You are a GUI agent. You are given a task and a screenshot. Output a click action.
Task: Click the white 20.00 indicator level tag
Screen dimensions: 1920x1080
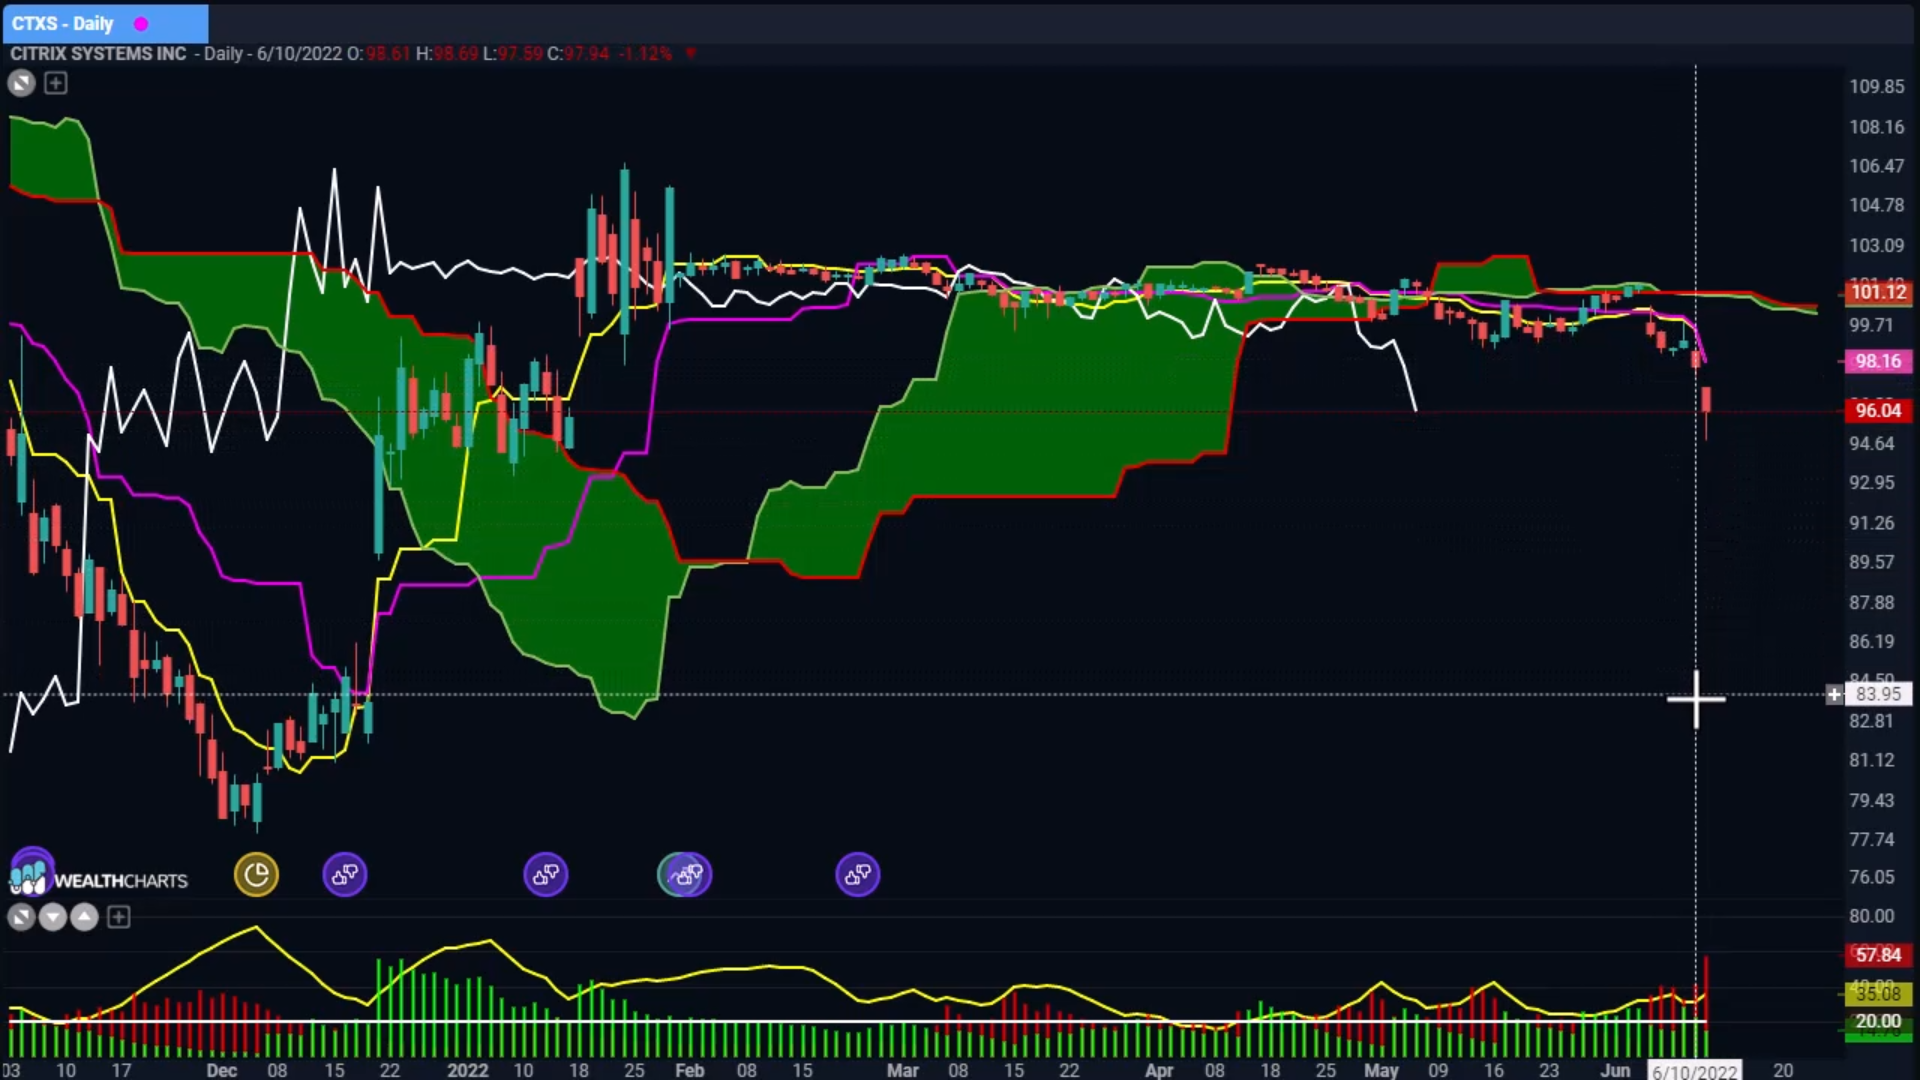coord(1878,1021)
